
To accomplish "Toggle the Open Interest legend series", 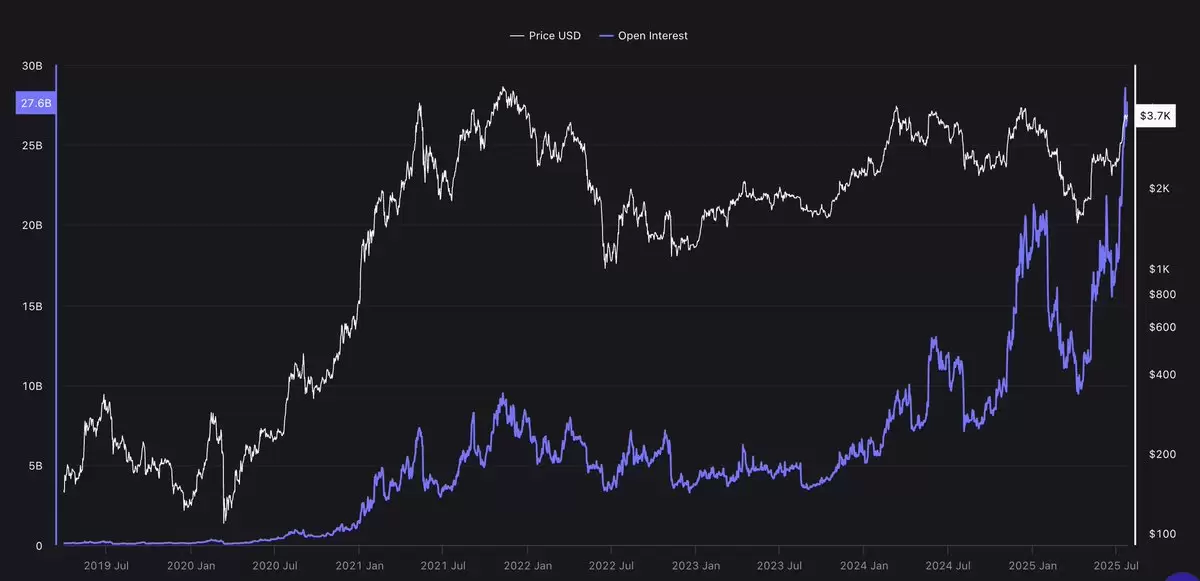I will tap(643, 36).
